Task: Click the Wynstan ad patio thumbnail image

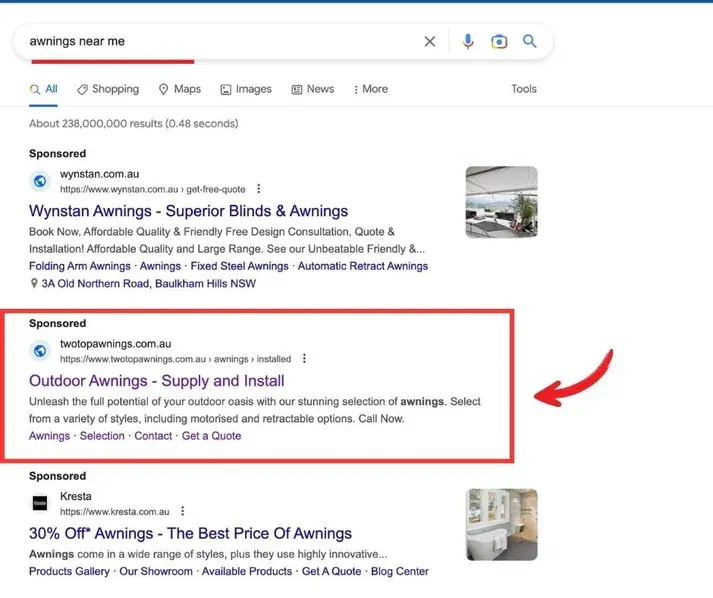Action: click(x=501, y=202)
